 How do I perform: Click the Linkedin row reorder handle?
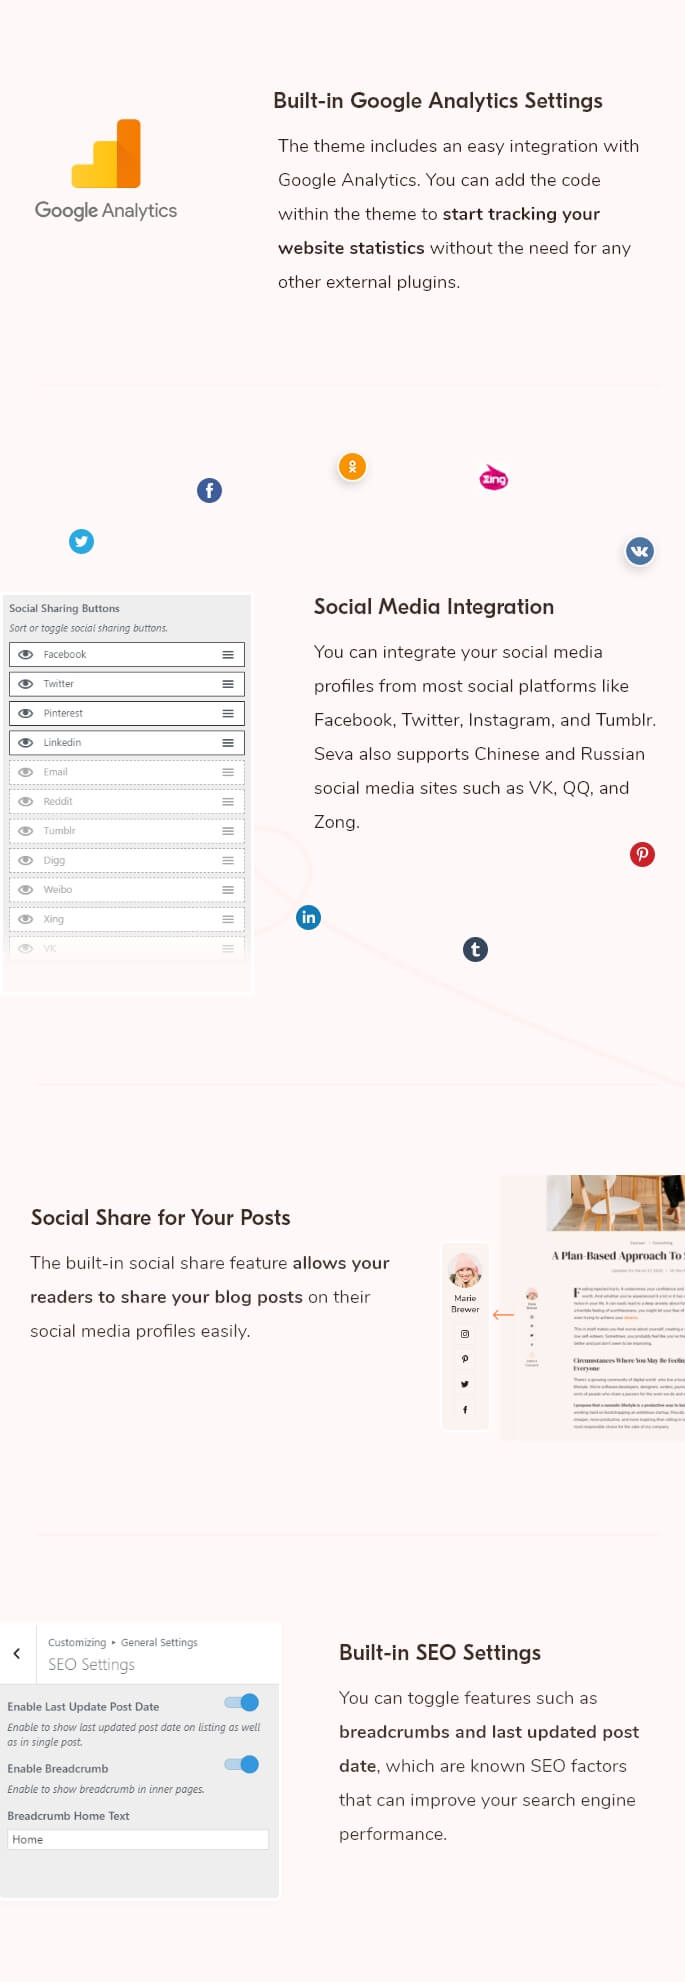click(228, 743)
